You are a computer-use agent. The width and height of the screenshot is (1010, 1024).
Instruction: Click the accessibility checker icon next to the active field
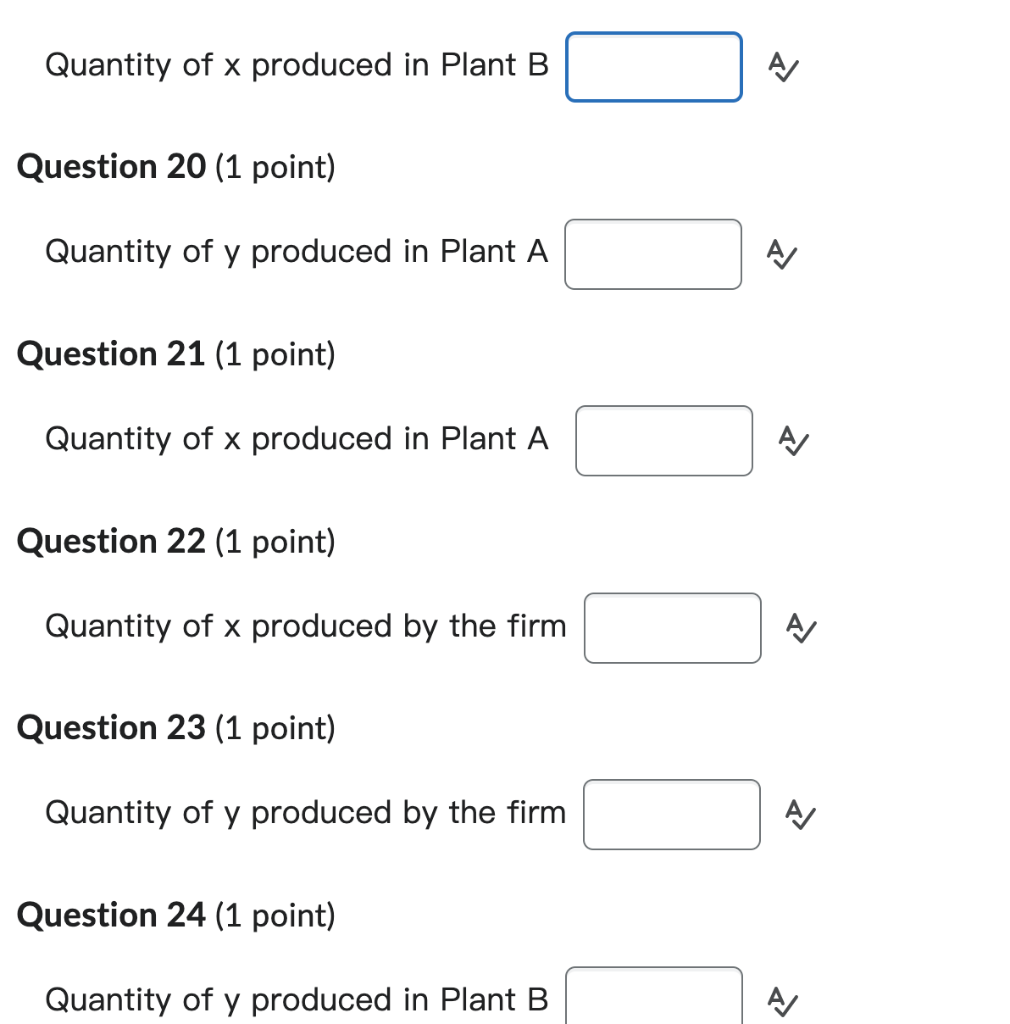782,67
